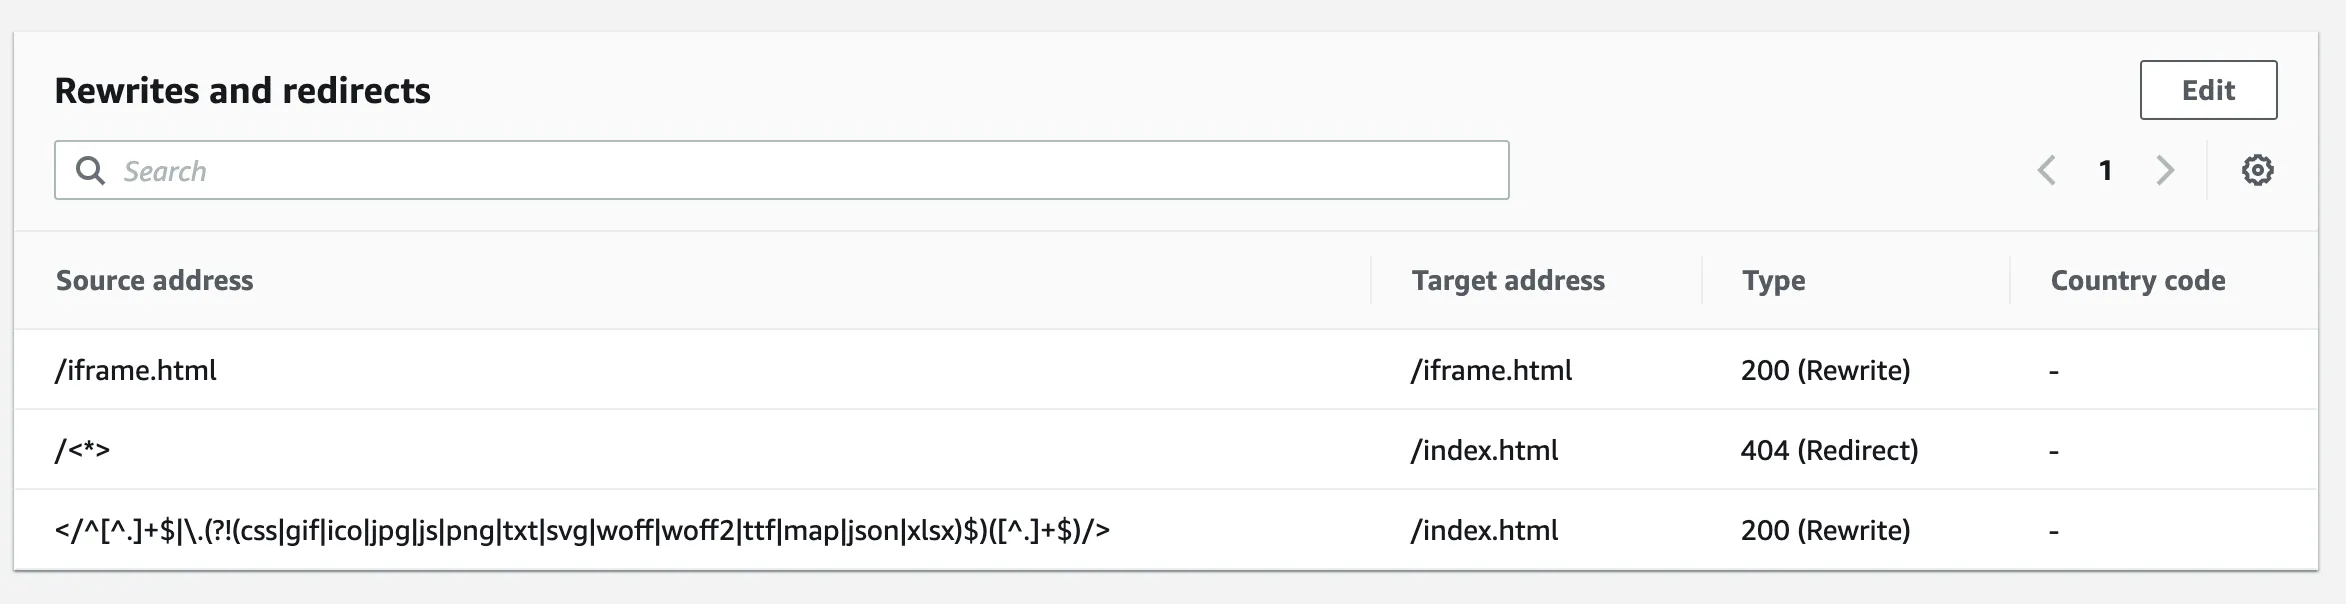Click /index.html target of the 404 redirect

[x=1484, y=450]
